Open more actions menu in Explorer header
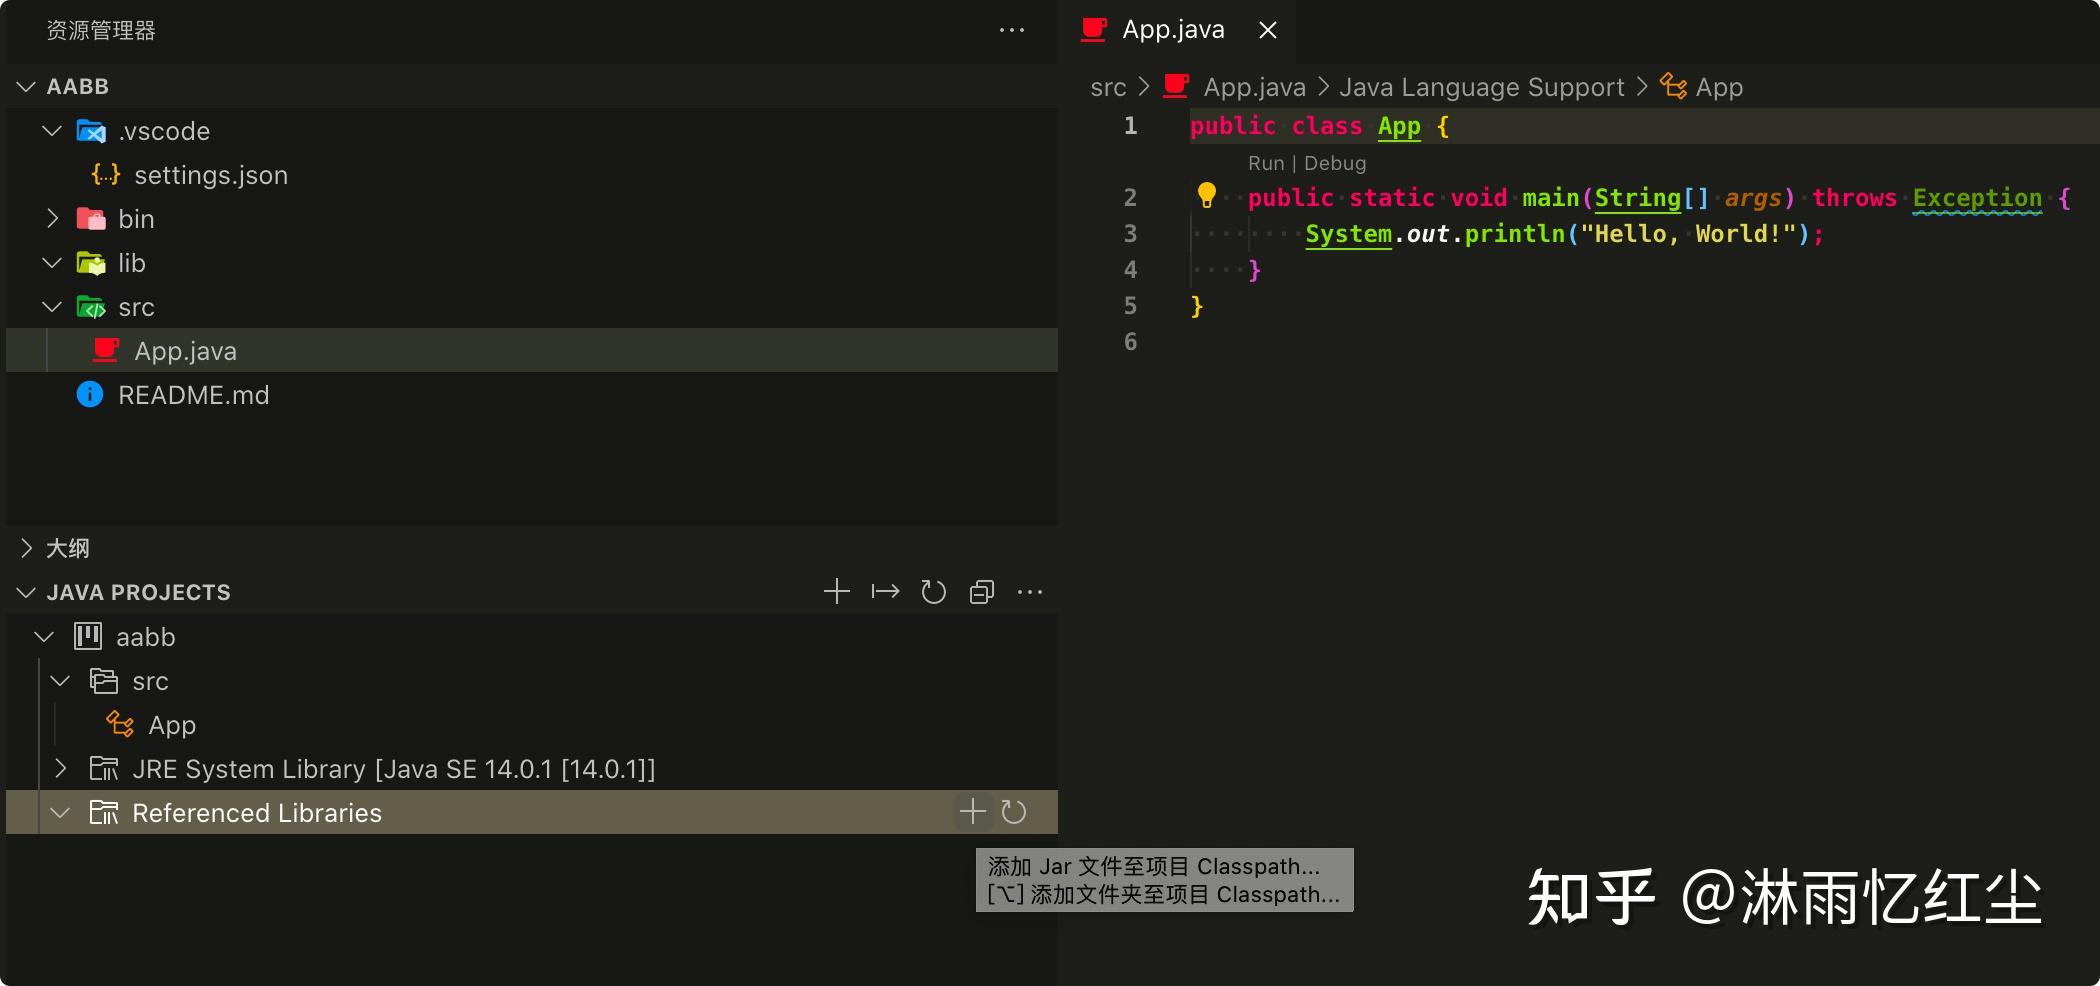2100x986 pixels. (x=1012, y=30)
